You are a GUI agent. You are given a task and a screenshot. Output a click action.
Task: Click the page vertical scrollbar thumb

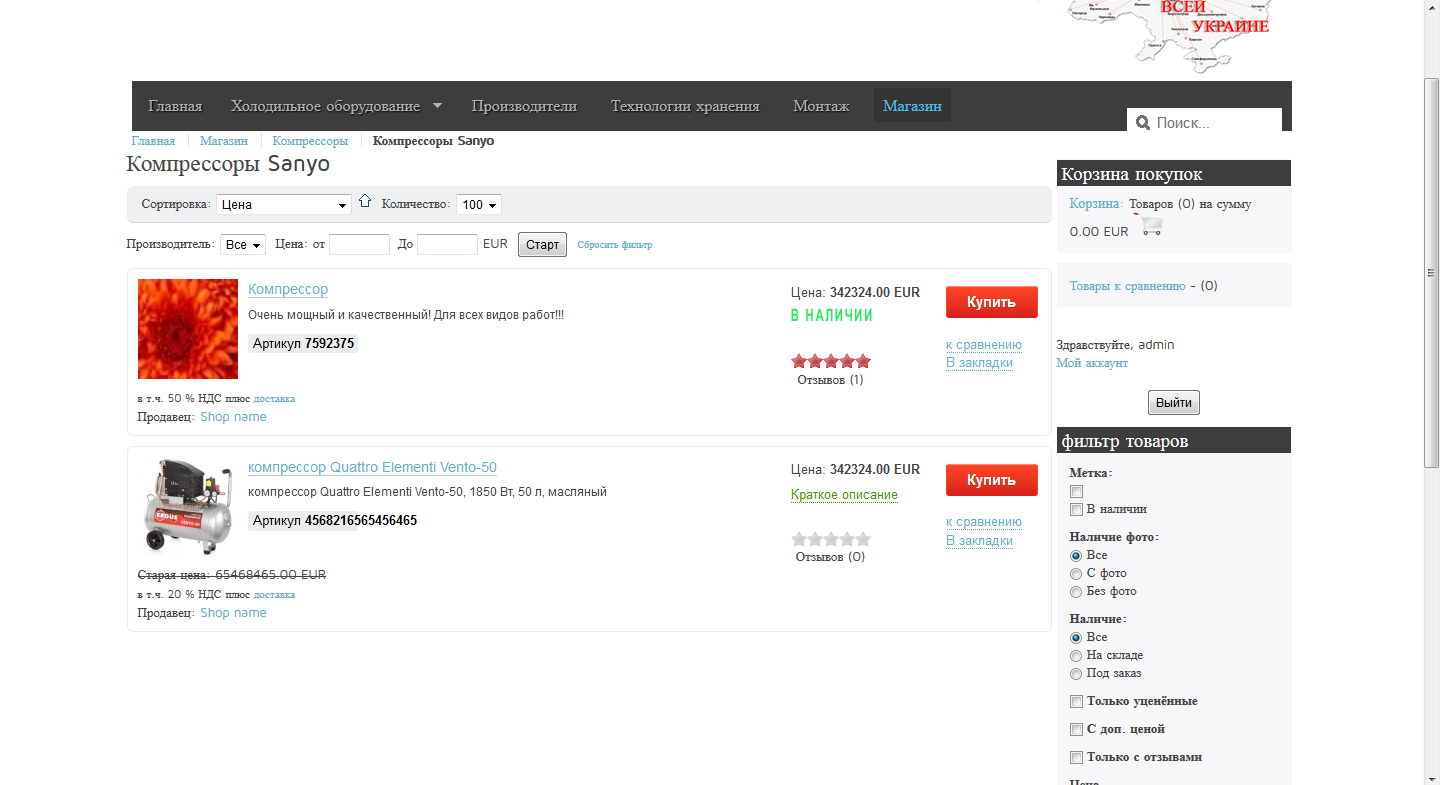1432,272
